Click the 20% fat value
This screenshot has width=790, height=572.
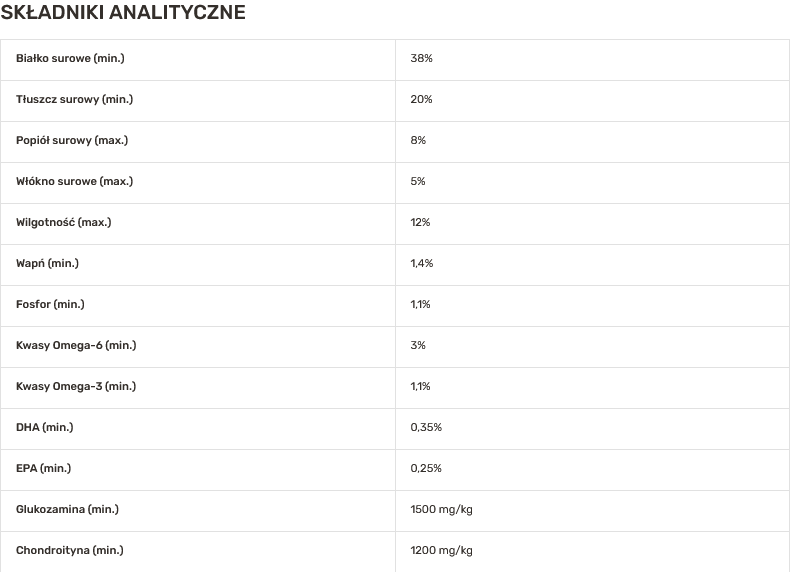(x=421, y=100)
